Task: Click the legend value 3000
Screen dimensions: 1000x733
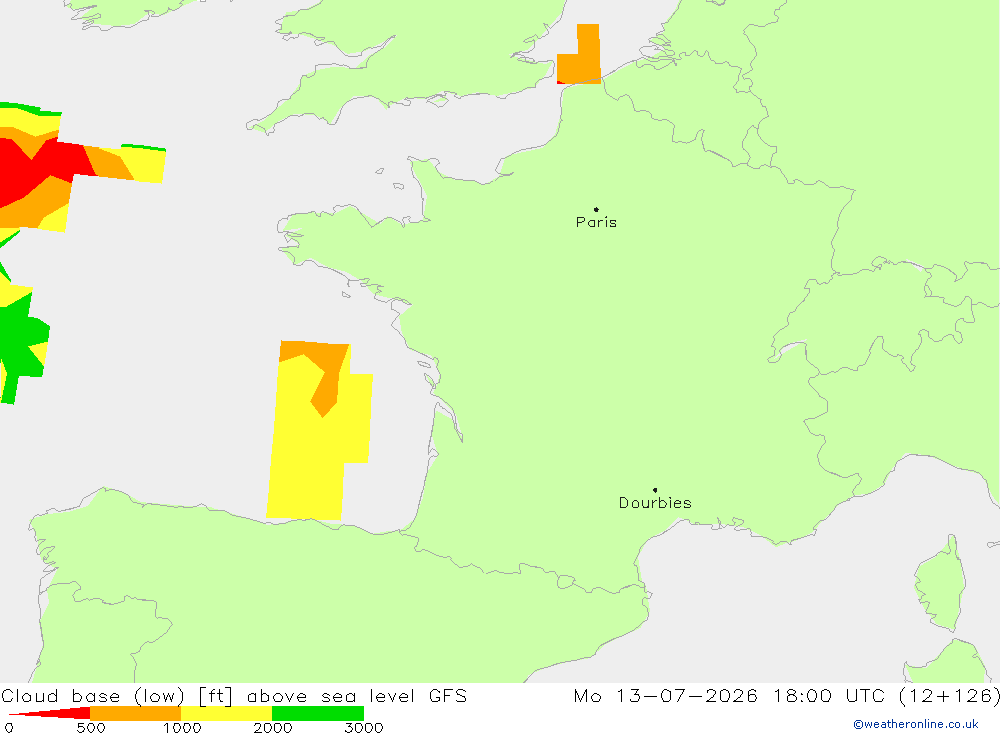Action: tap(364, 728)
